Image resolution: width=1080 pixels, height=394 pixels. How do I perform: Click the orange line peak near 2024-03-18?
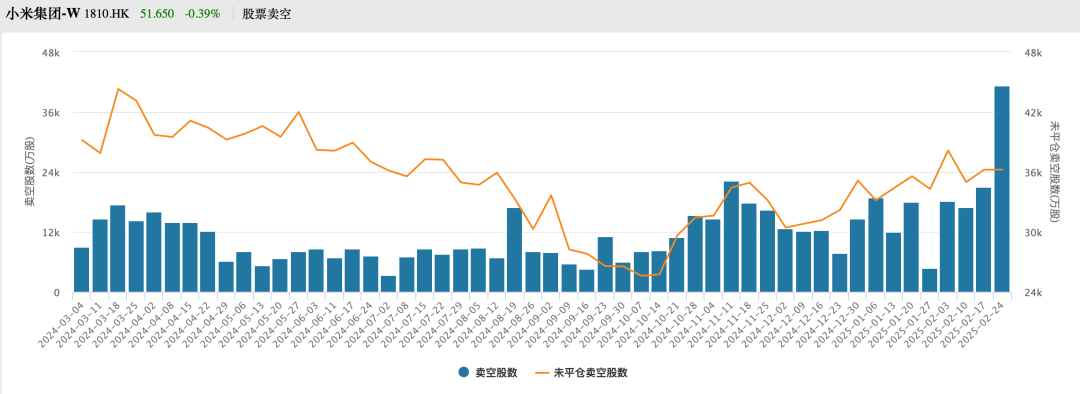tap(118, 89)
